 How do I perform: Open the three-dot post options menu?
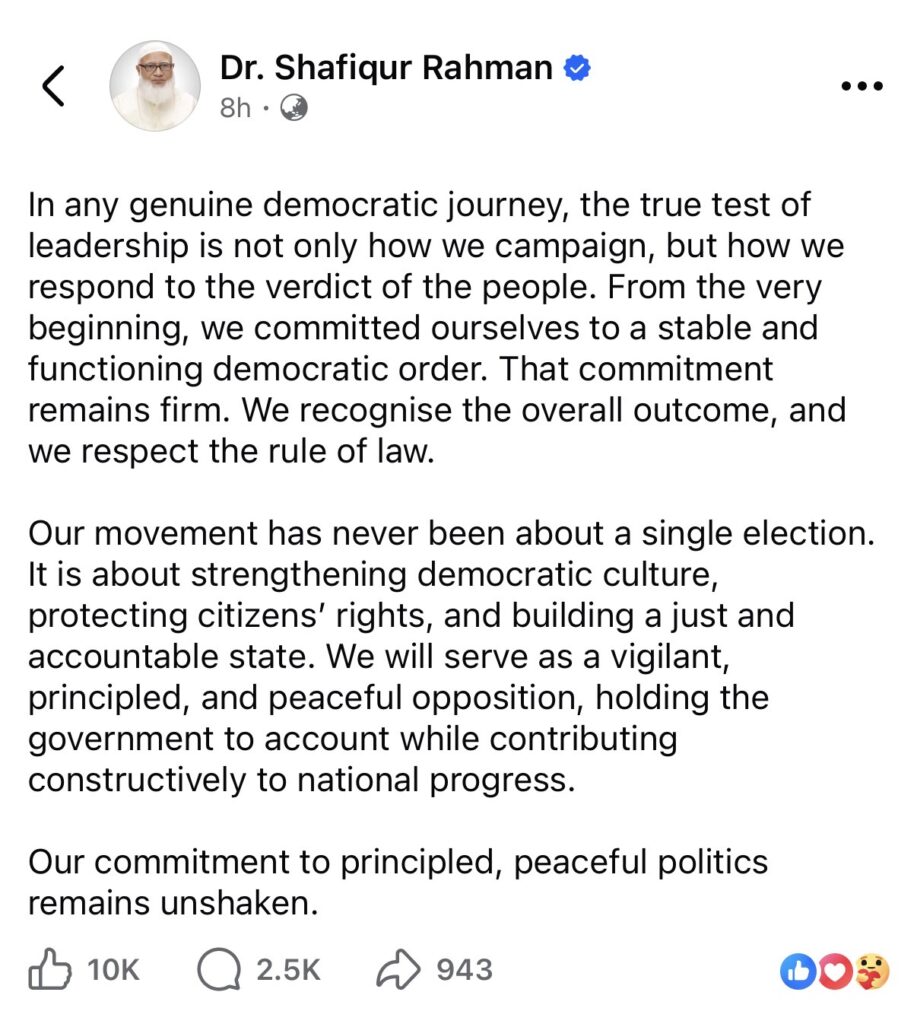(861, 87)
